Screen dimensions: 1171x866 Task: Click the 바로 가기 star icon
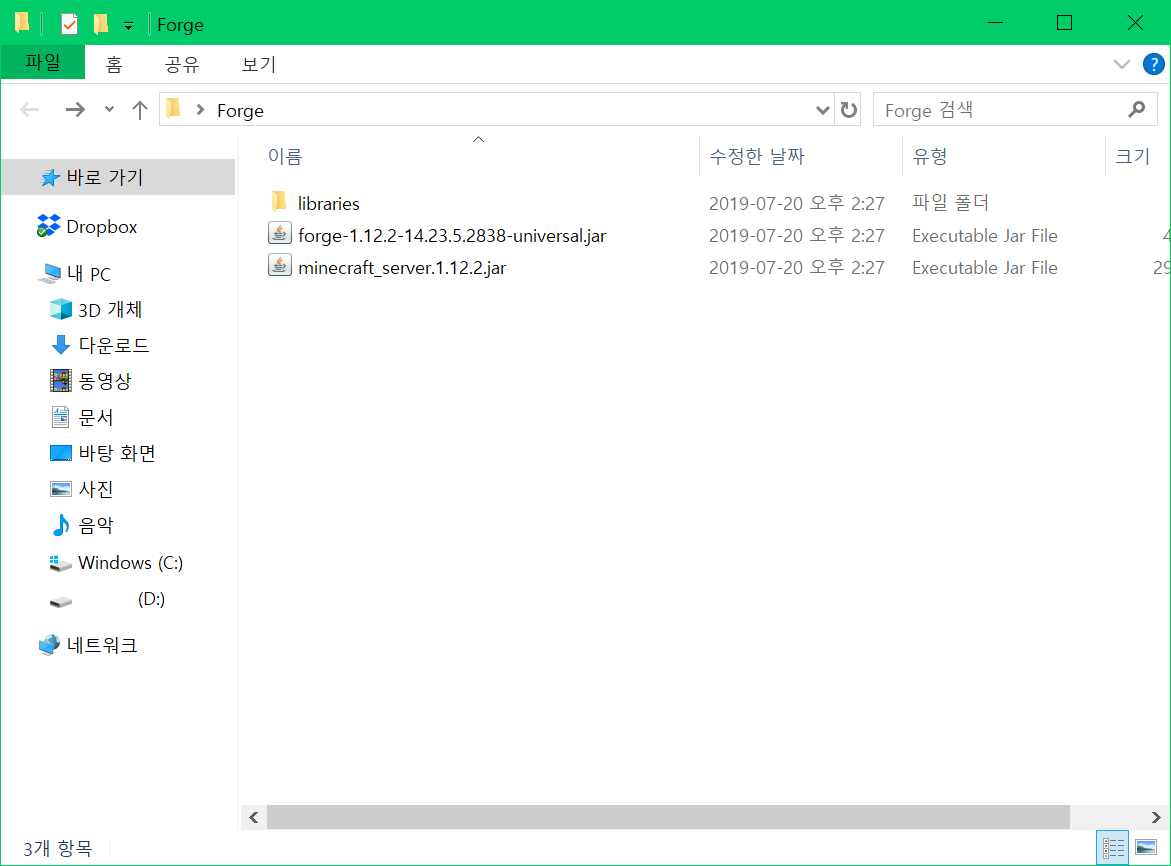[49, 178]
